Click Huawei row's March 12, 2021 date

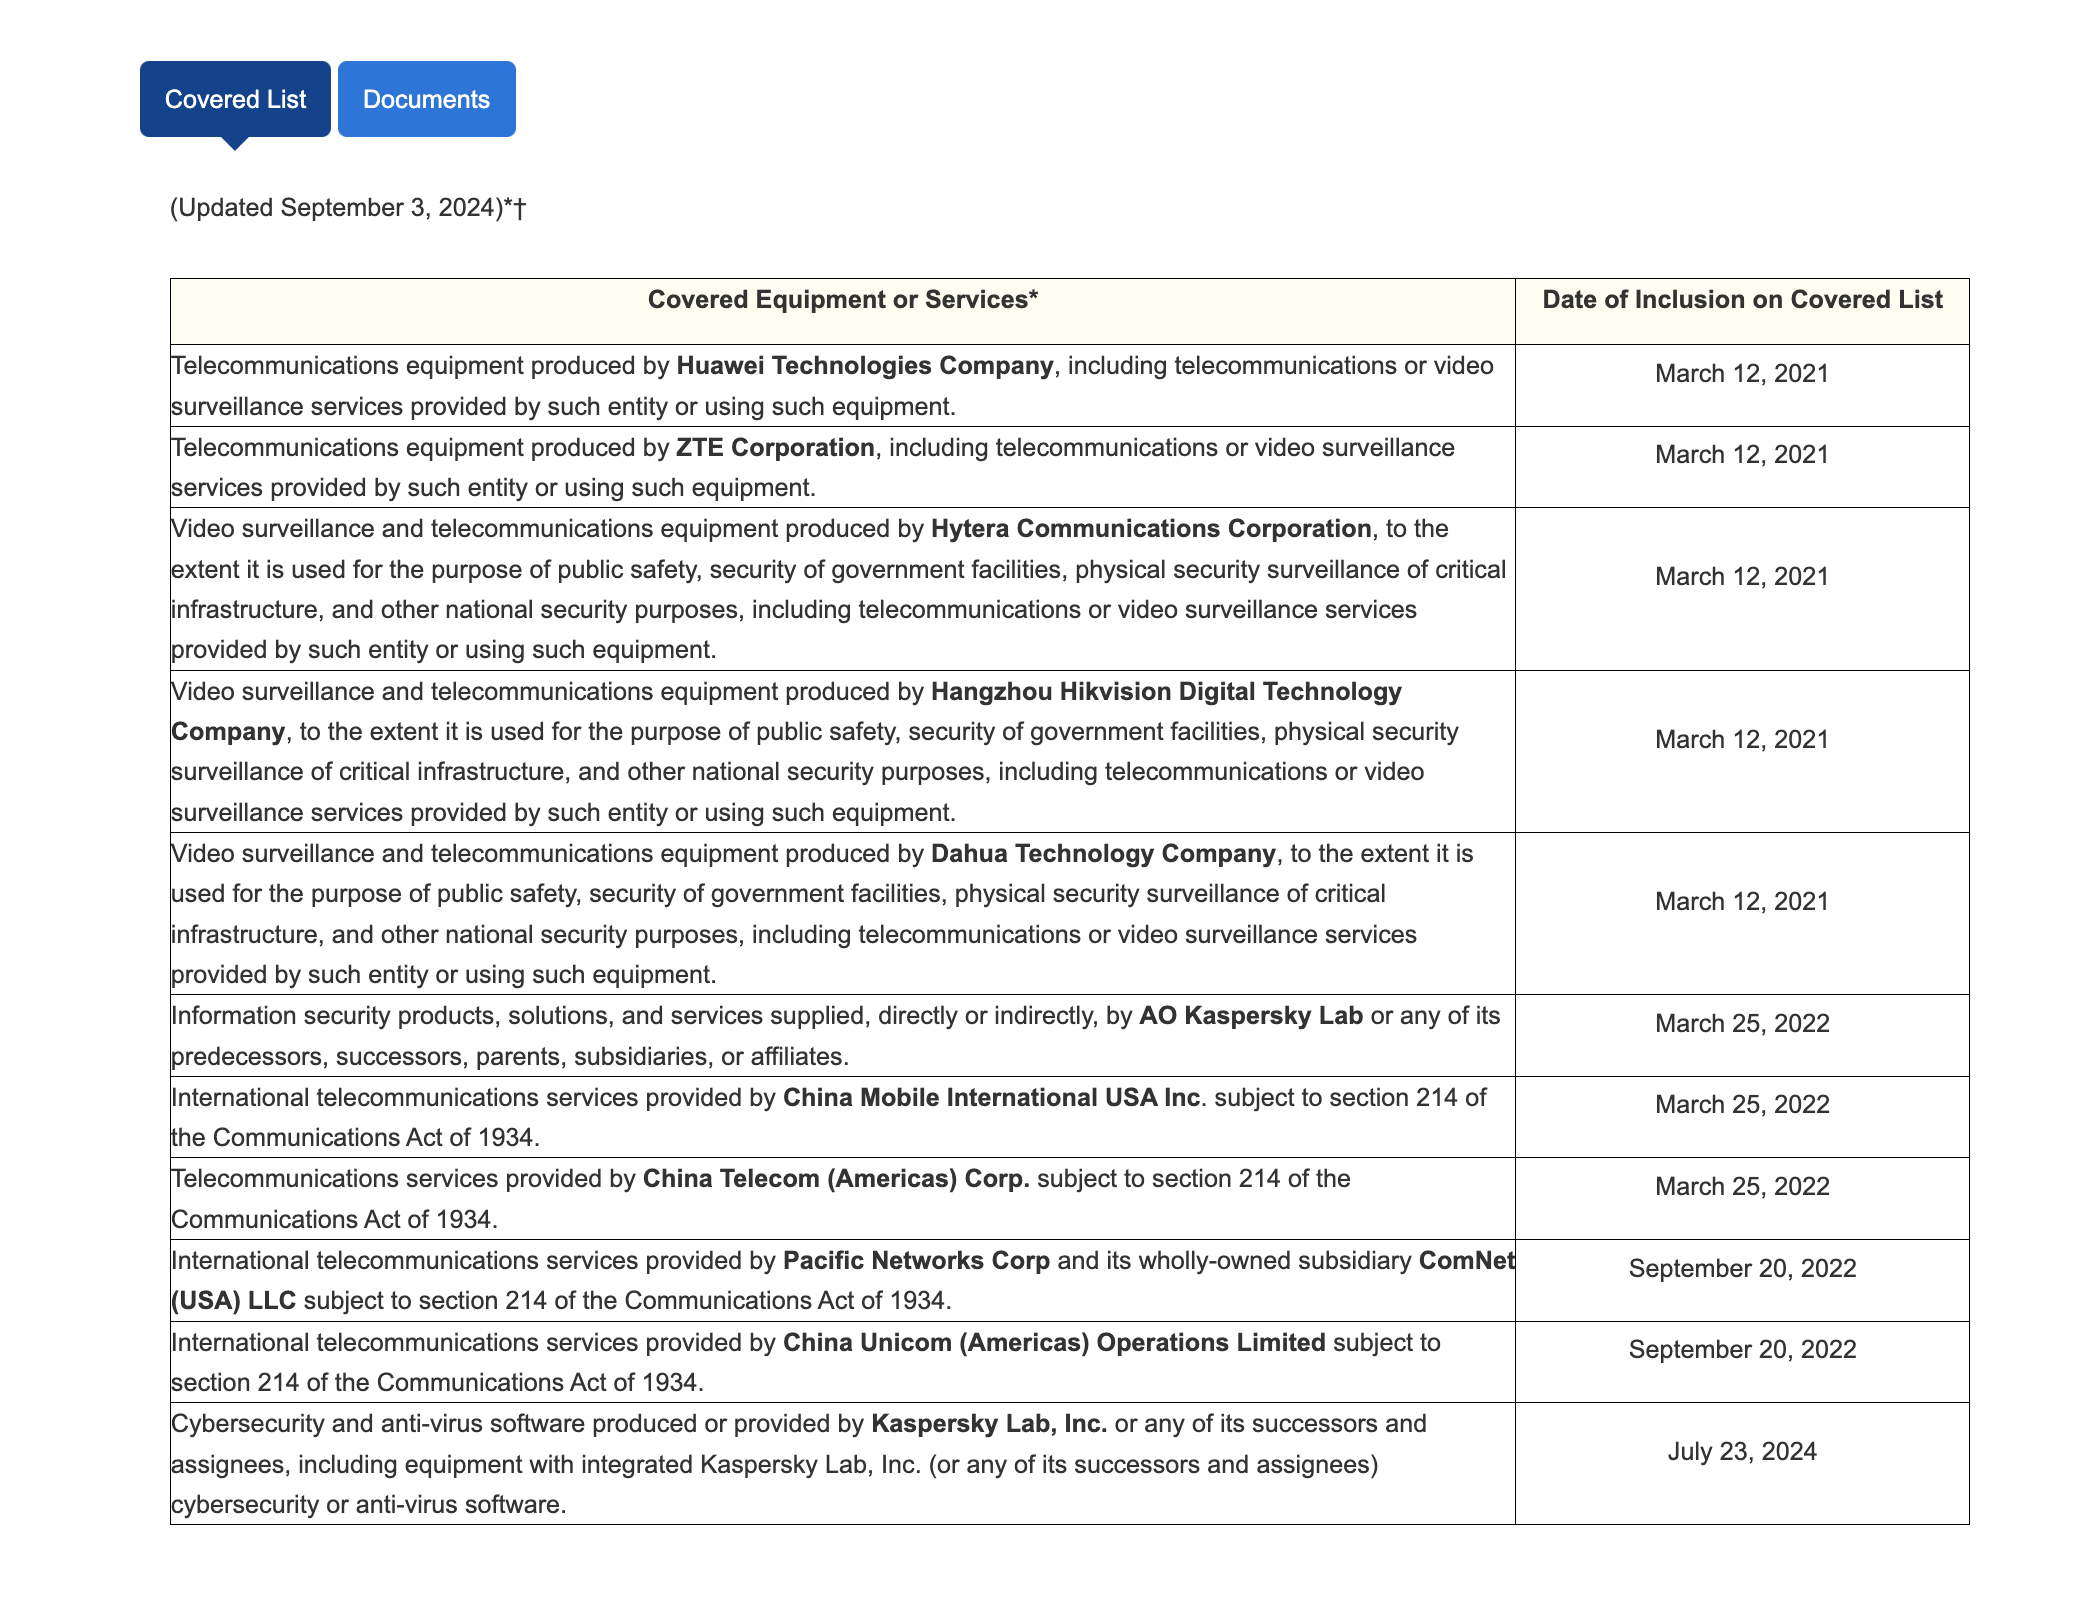click(1741, 374)
